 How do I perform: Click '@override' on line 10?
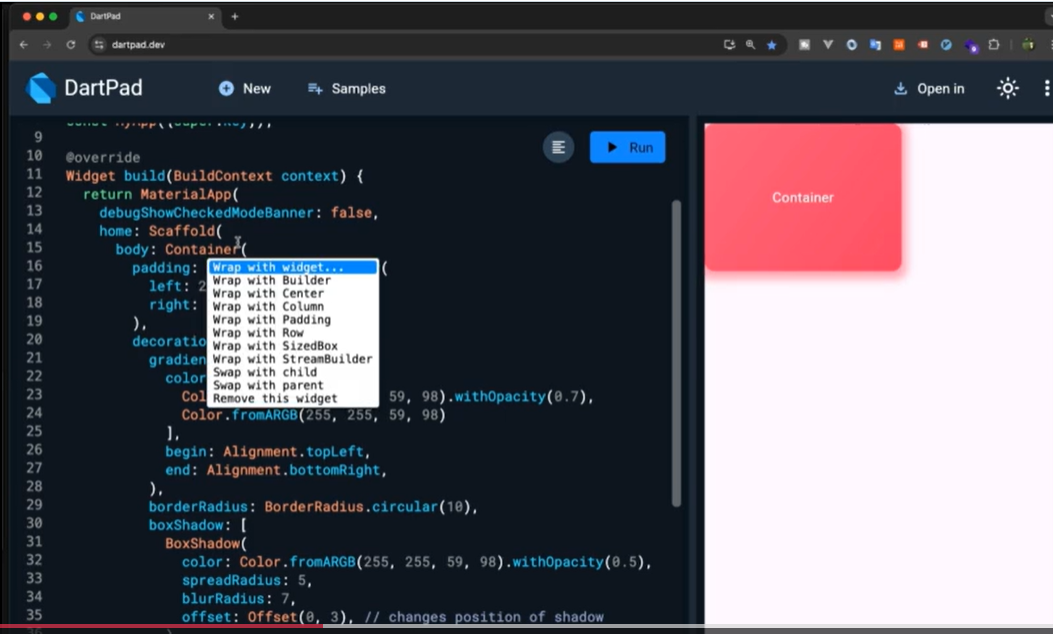click(x=103, y=157)
